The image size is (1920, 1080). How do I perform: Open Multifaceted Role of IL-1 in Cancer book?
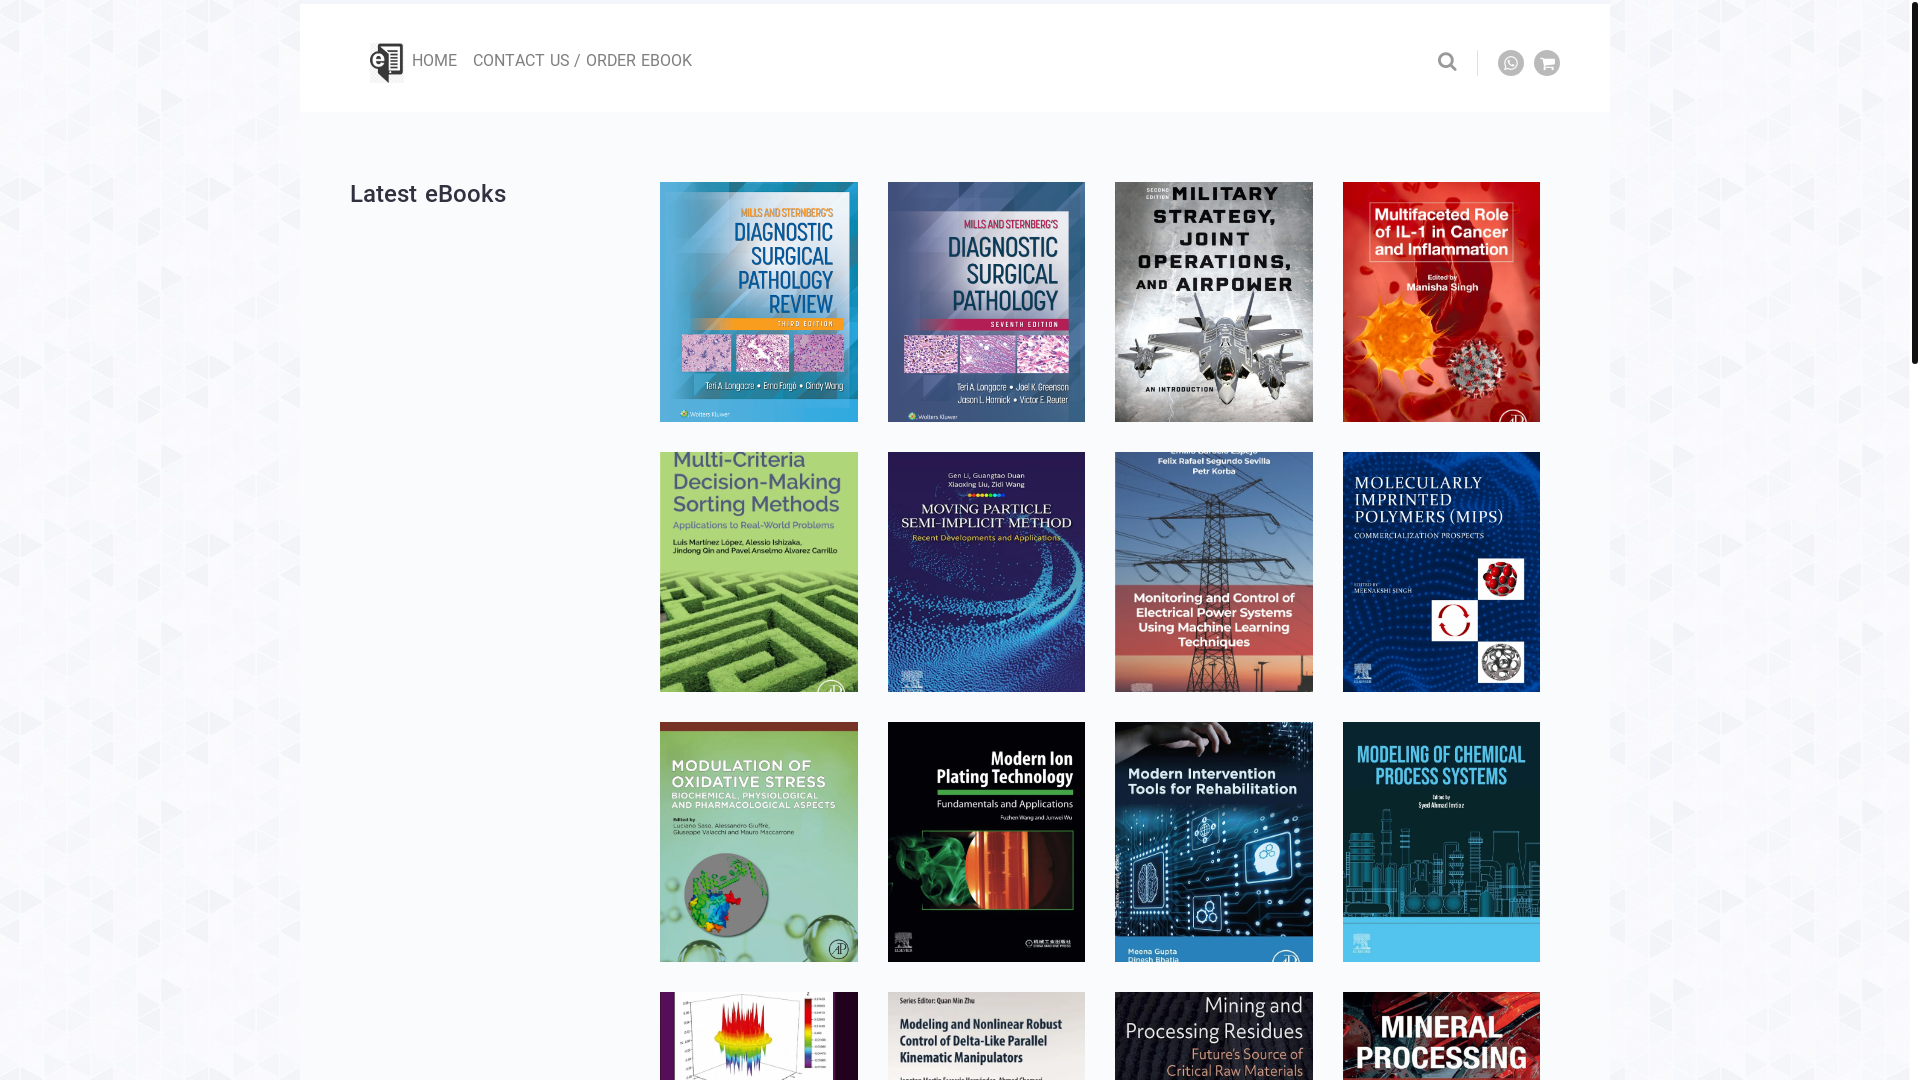click(x=1441, y=302)
